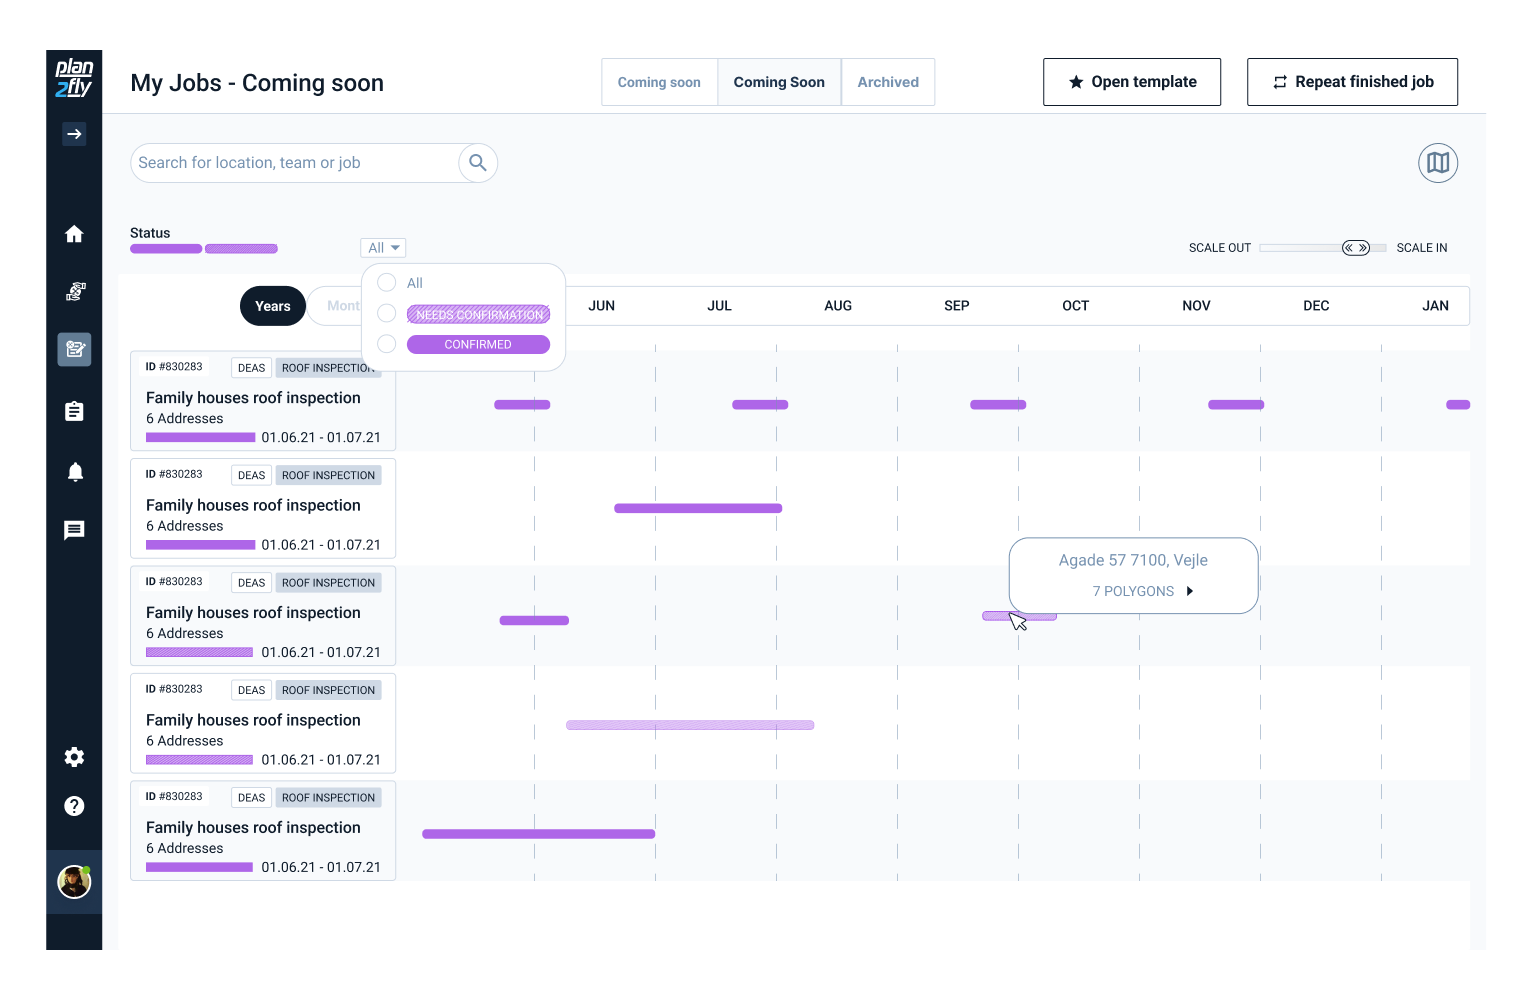Open the All status dropdown
1533x1000 pixels.
coord(383,248)
